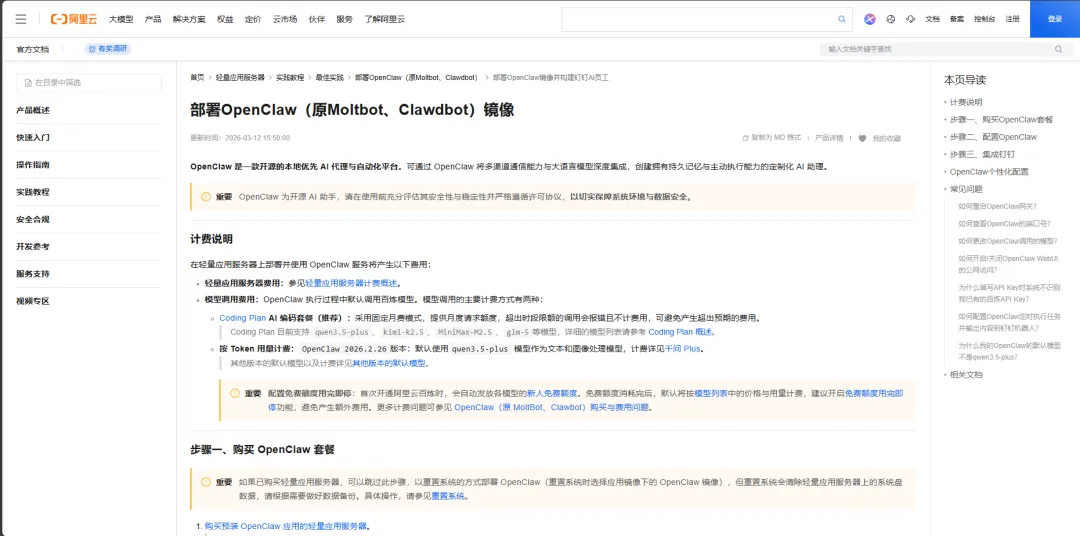Click 复制为 MD 格式
The image size is (1080, 536).
(x=776, y=138)
